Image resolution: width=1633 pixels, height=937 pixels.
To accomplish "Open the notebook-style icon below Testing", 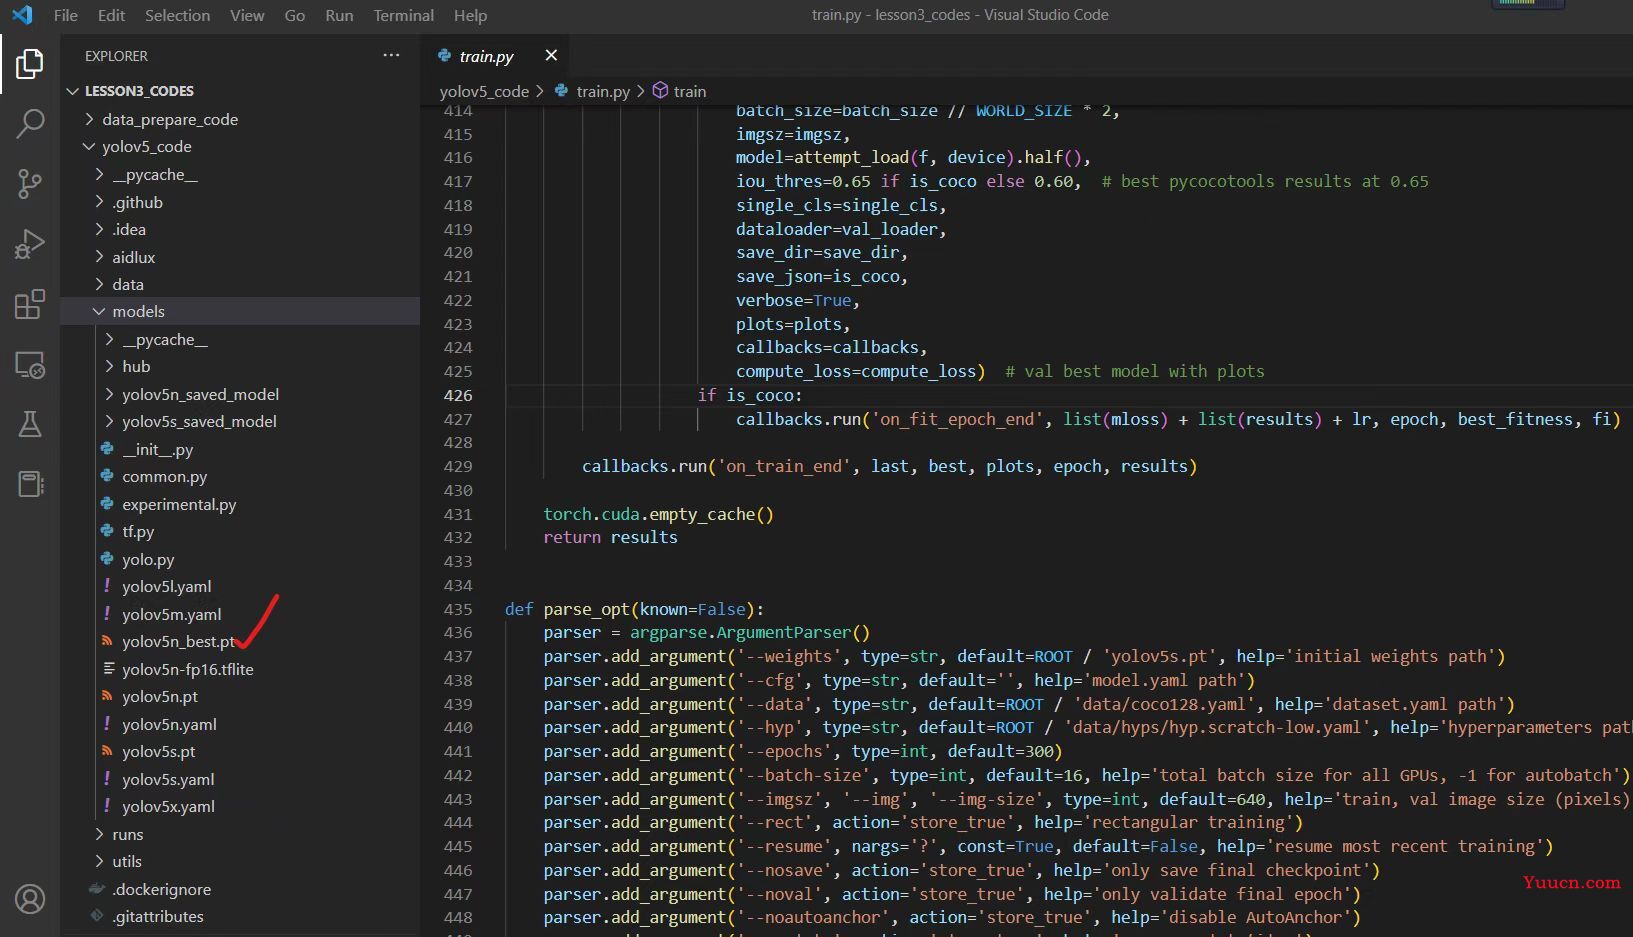I will [x=30, y=484].
